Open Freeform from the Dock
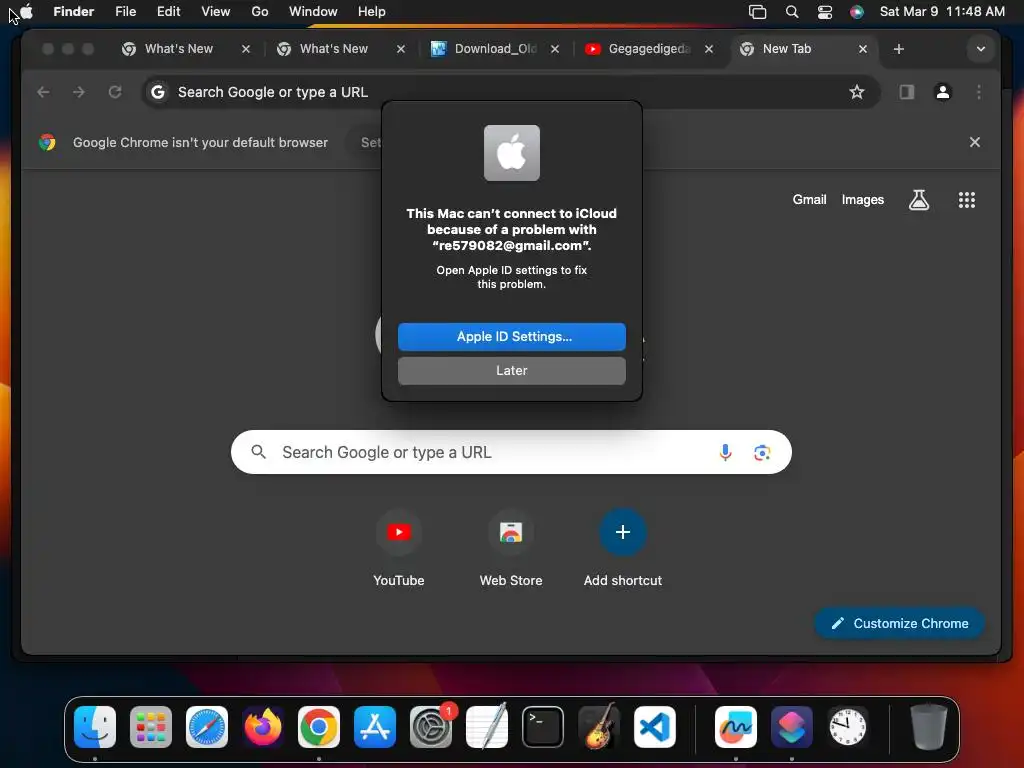1024x768 pixels. (735, 727)
